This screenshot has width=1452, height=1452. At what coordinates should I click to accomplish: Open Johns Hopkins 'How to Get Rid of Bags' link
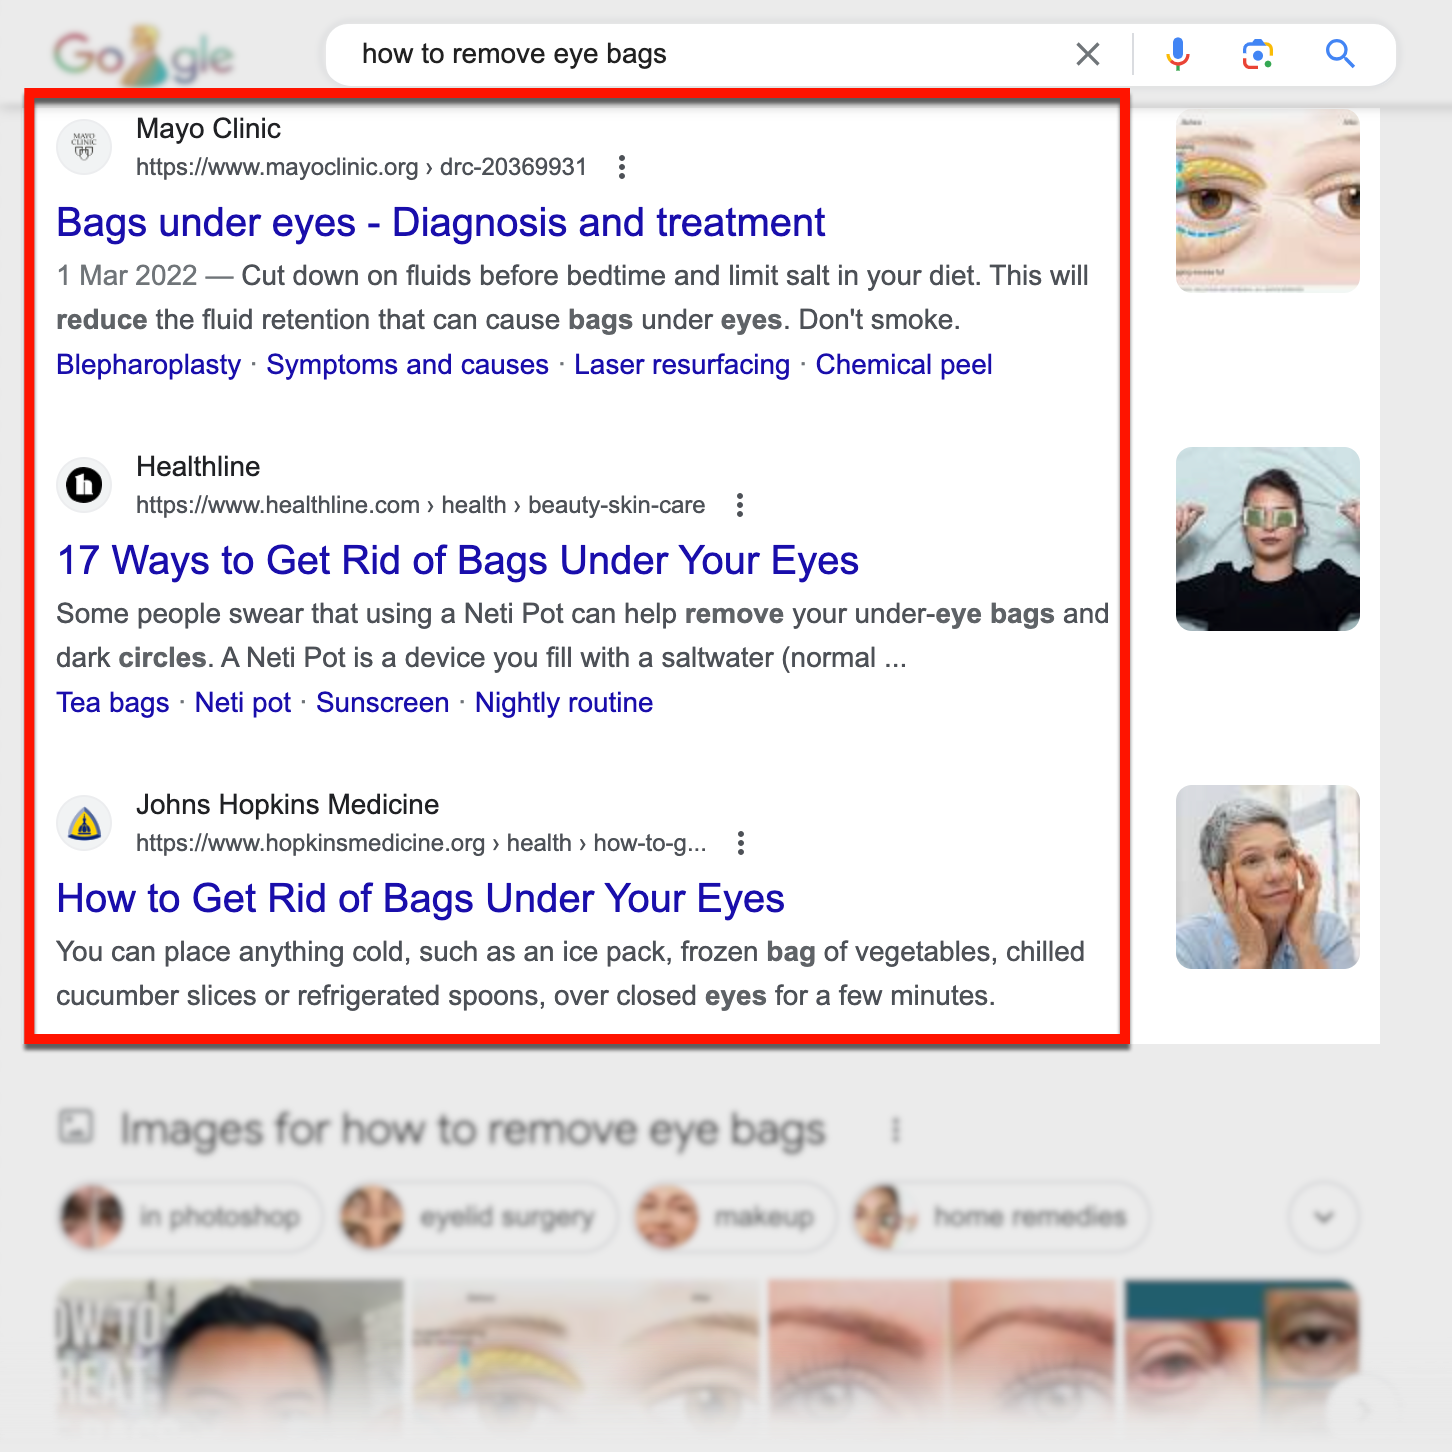tap(420, 898)
